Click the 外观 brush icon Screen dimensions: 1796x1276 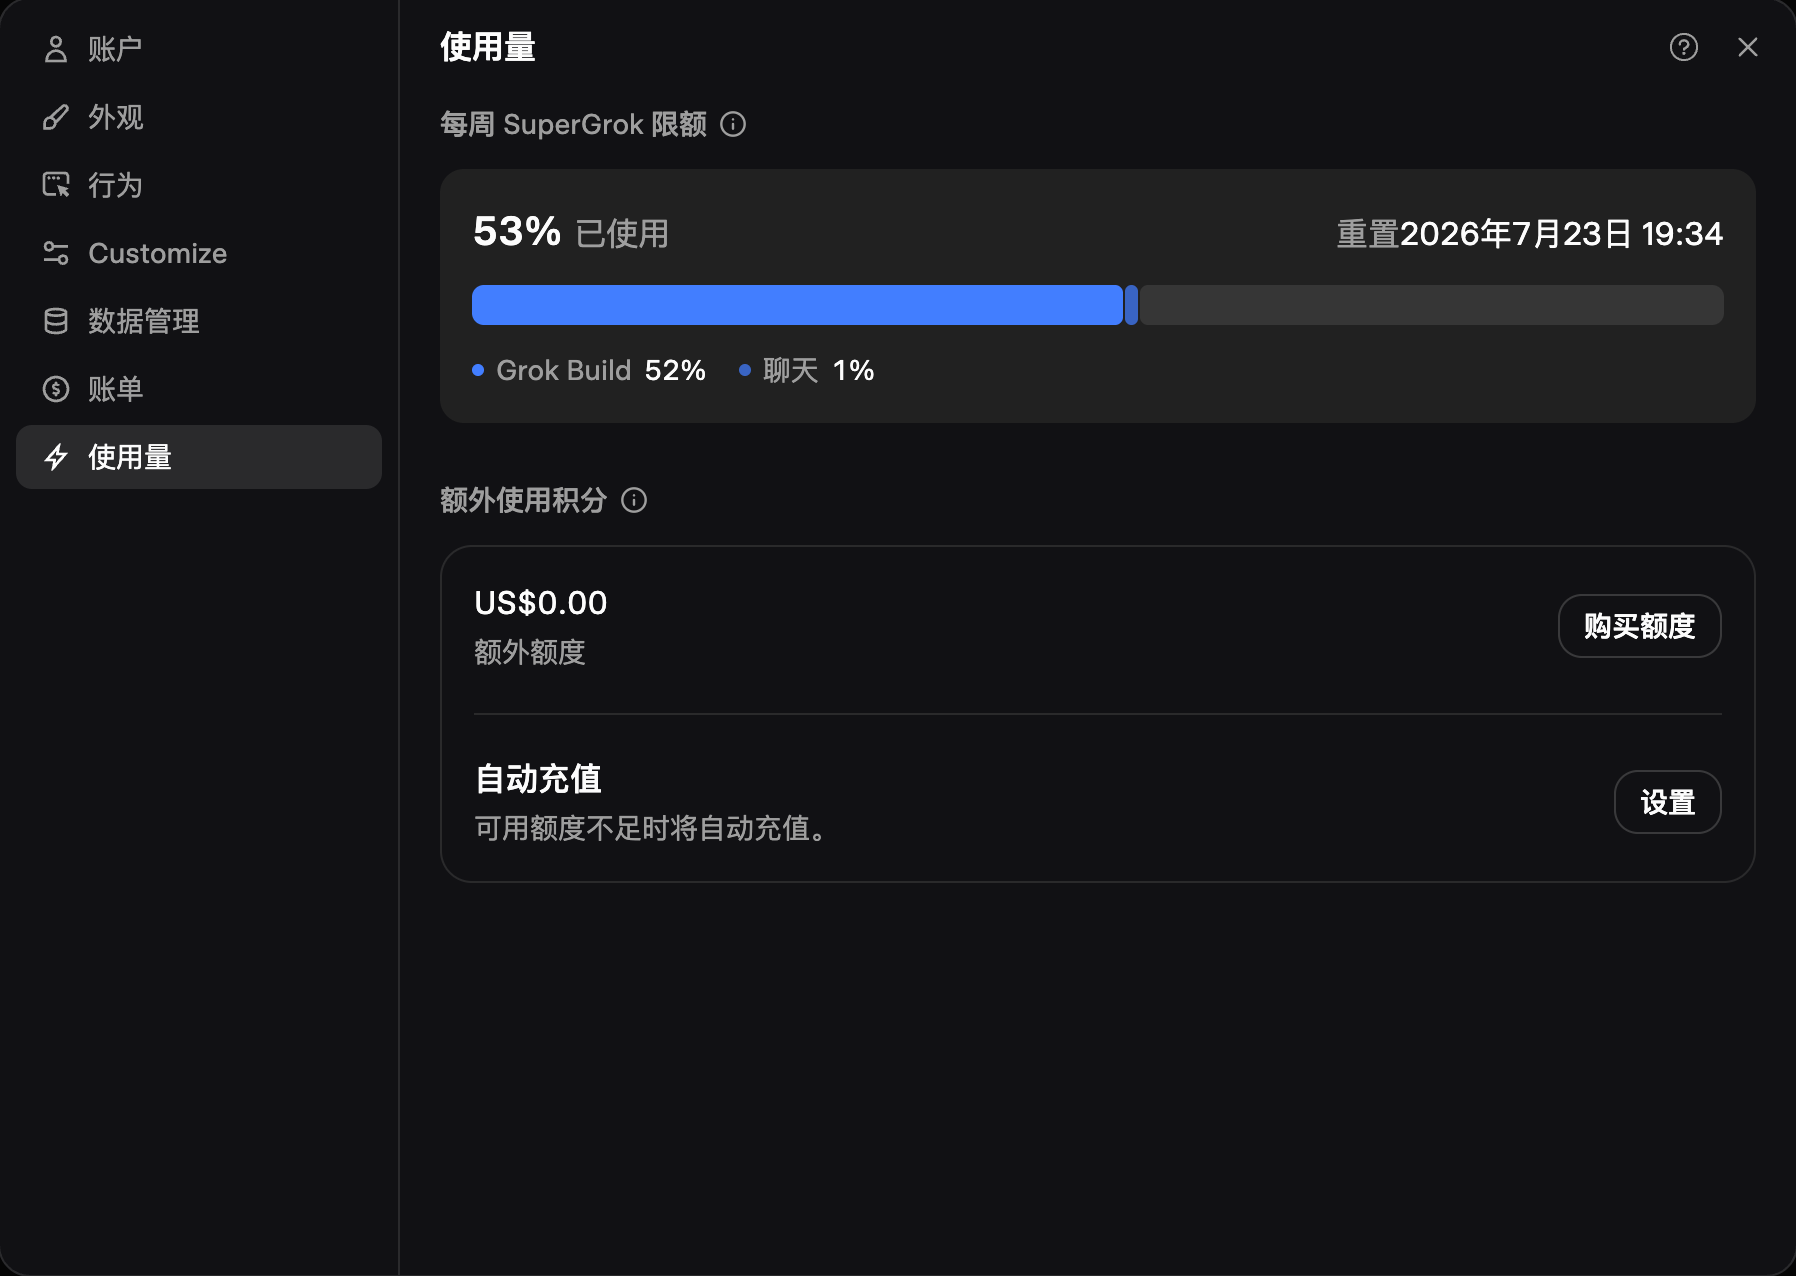point(56,117)
